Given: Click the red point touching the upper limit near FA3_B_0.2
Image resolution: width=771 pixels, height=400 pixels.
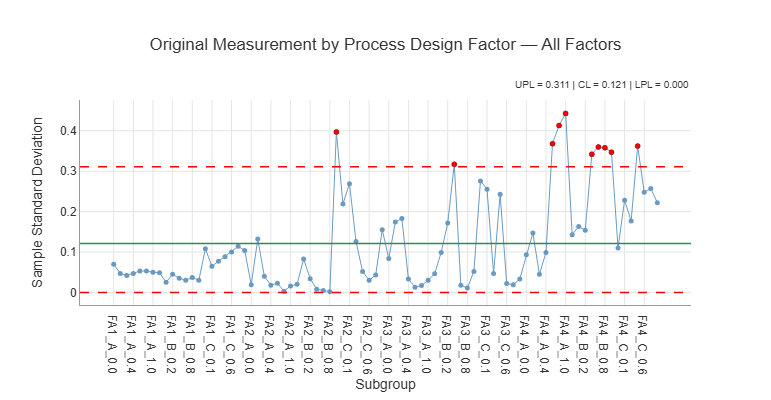Looking at the screenshot, I should [x=454, y=164].
